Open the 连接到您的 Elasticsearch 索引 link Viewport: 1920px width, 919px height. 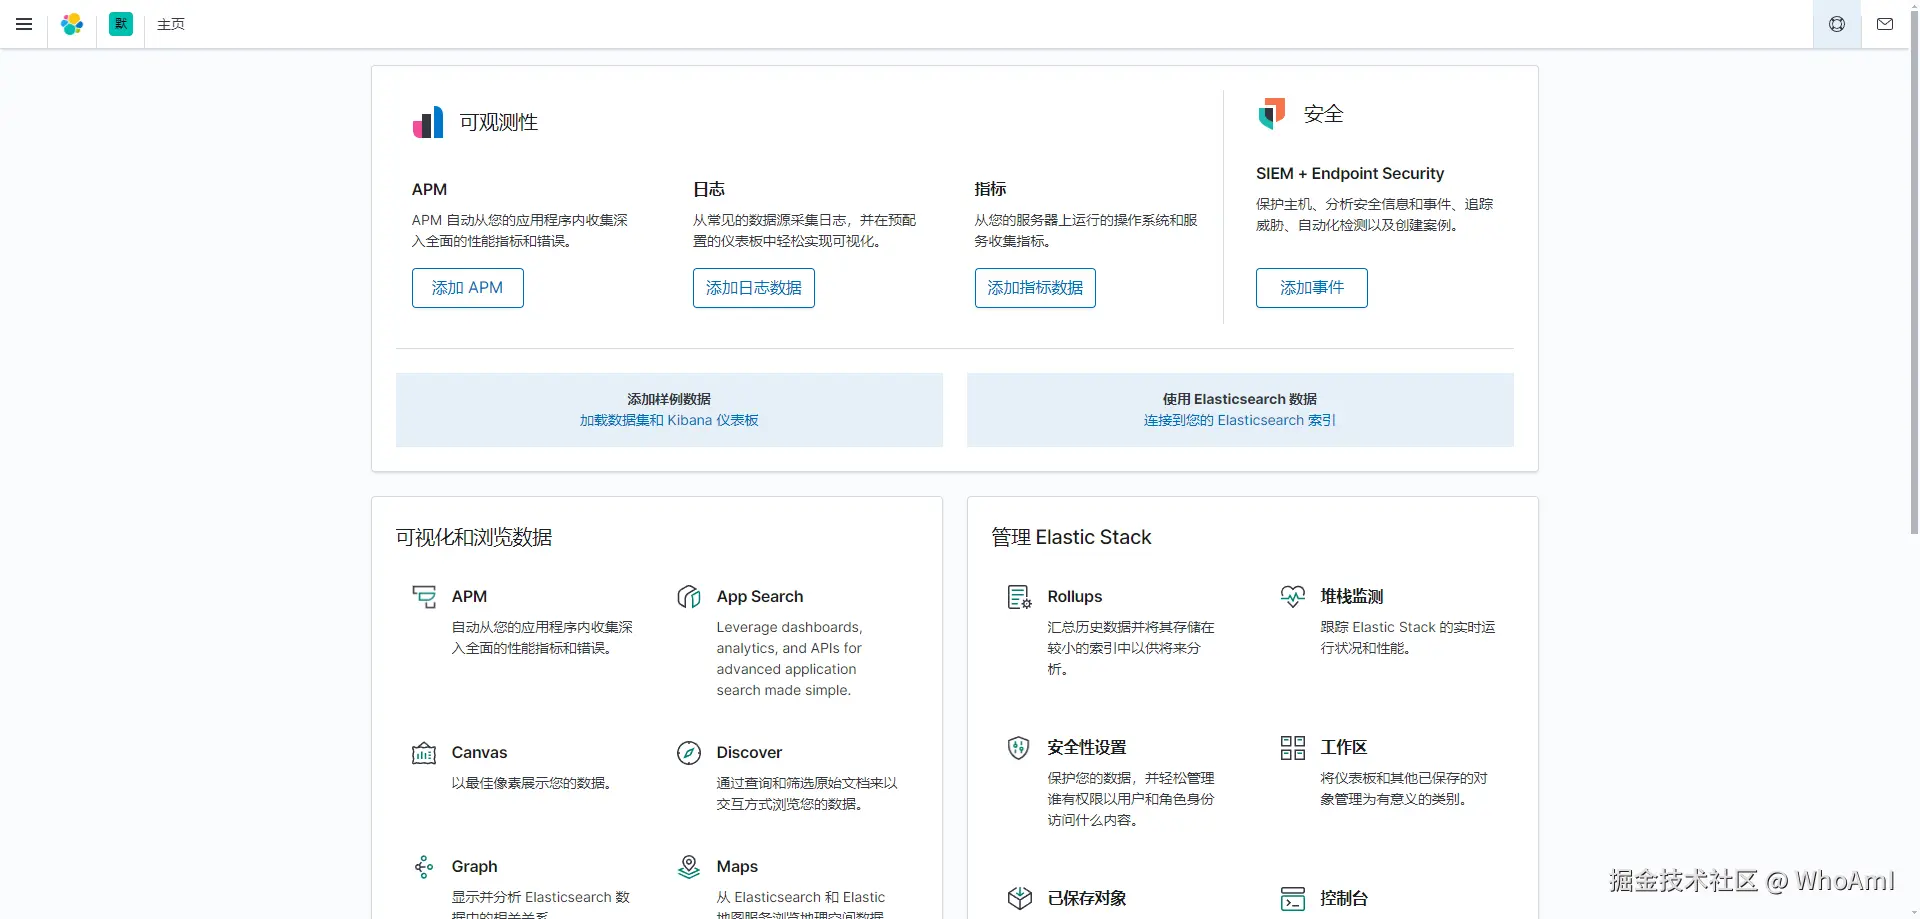1240,420
